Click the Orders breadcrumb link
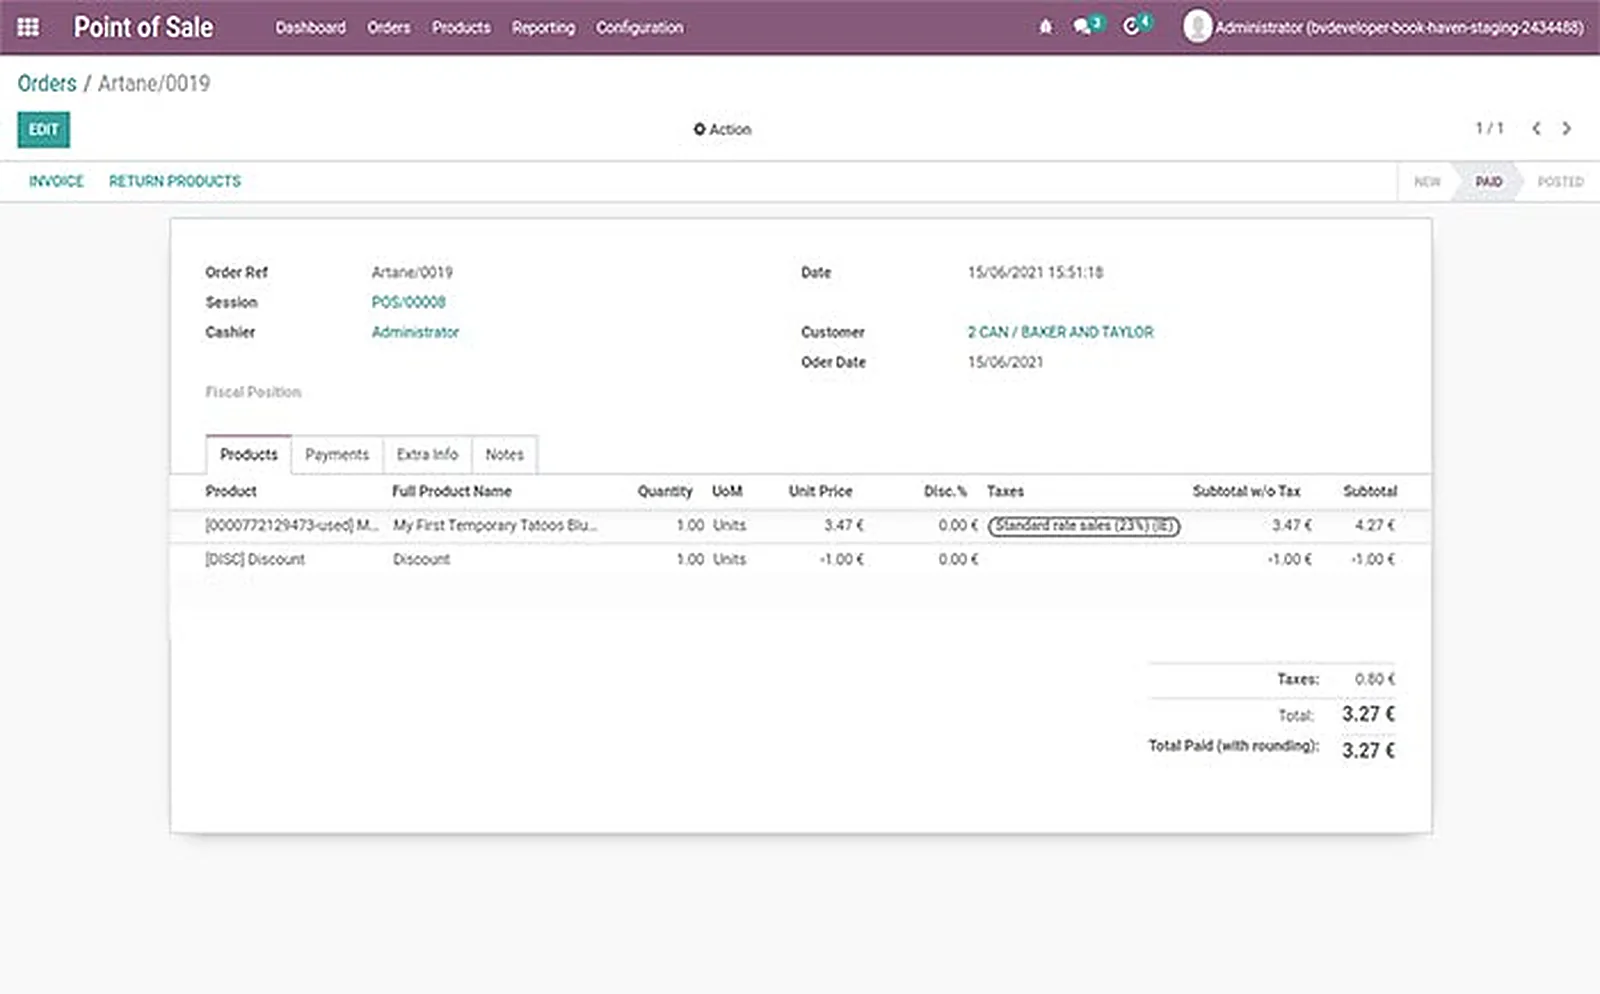1600x994 pixels. click(47, 83)
